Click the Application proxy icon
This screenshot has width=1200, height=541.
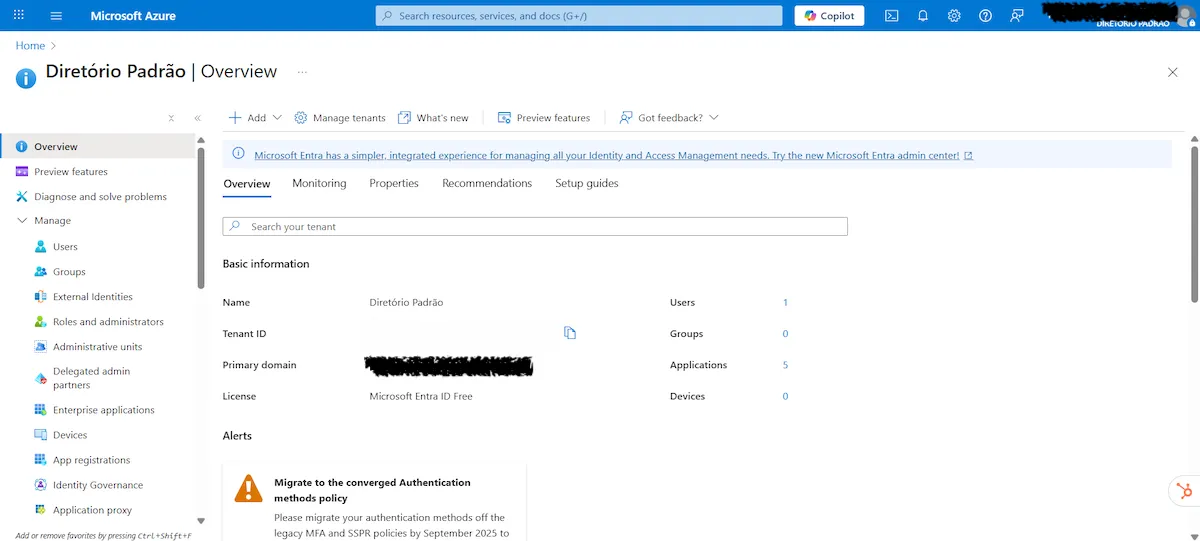tap(41, 509)
